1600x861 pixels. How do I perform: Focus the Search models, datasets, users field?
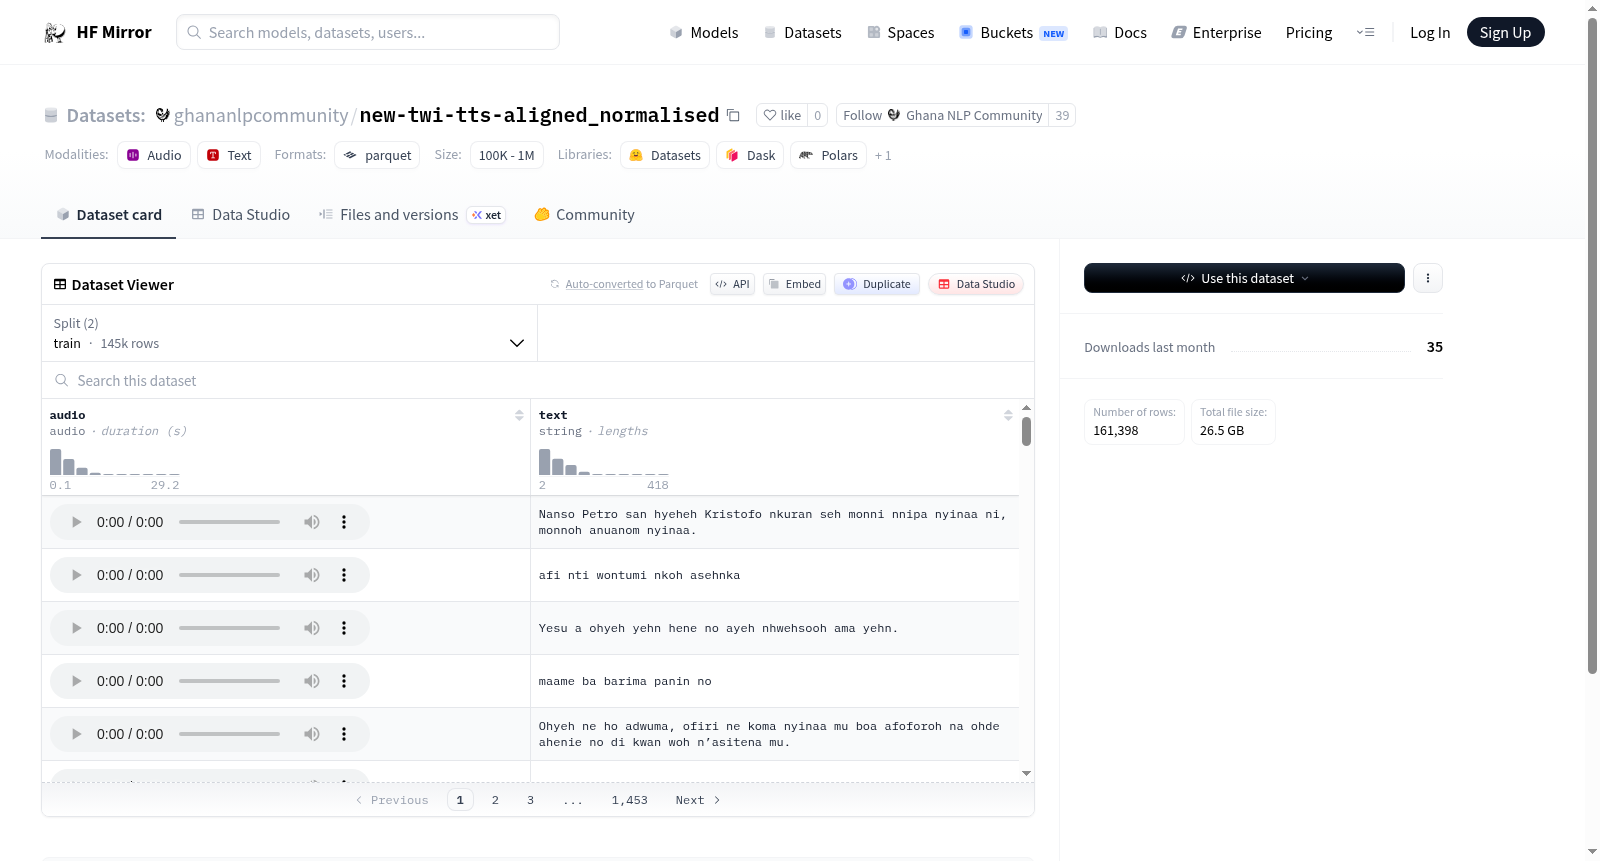368,32
